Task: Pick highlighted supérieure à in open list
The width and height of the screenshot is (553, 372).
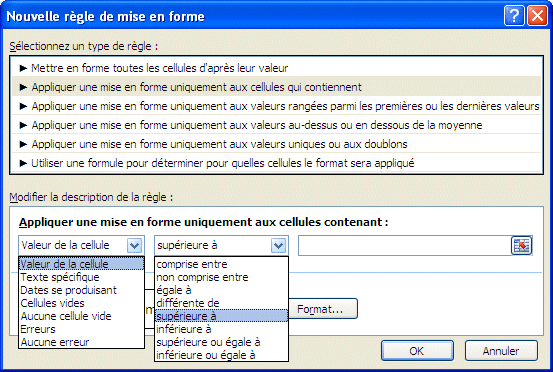Action: (x=221, y=316)
